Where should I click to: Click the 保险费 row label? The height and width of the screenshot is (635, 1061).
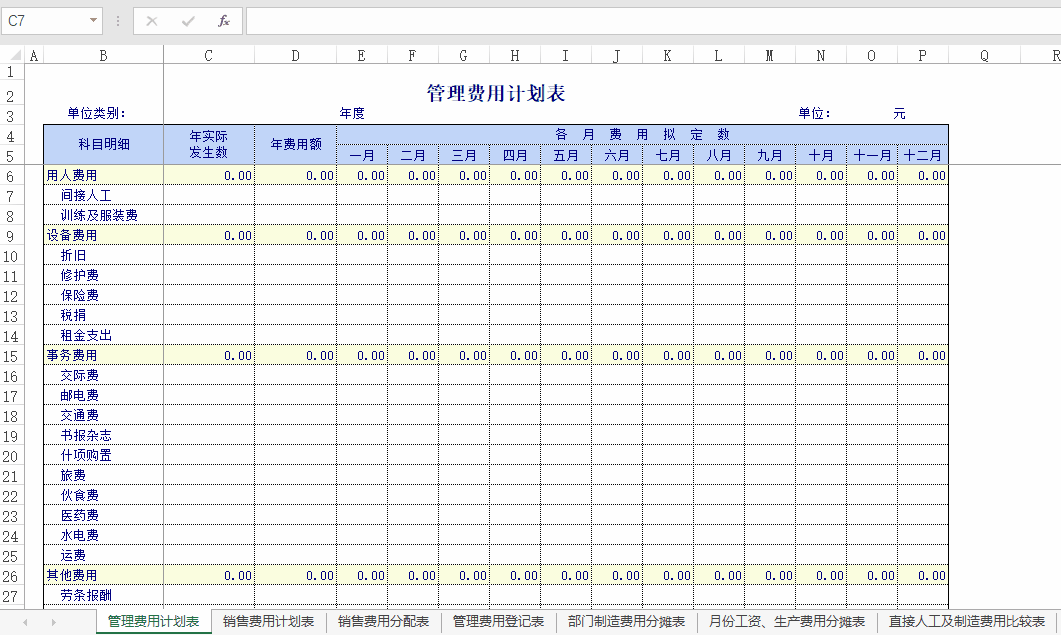[x=79, y=295]
